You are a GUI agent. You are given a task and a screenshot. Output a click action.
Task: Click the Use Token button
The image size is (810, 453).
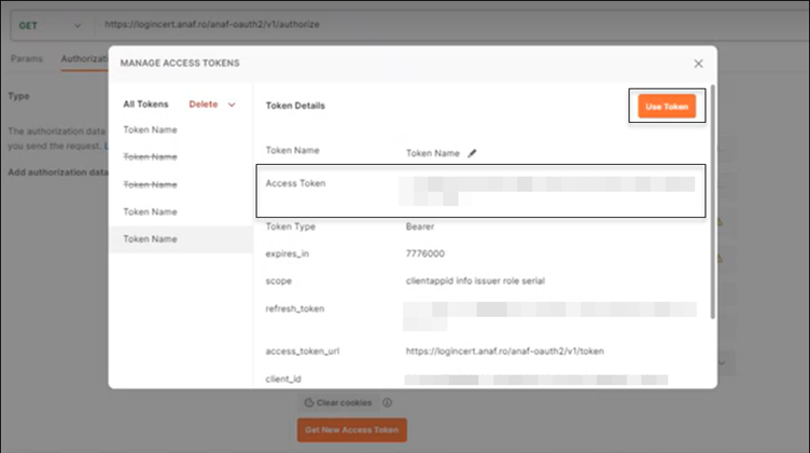point(667,107)
